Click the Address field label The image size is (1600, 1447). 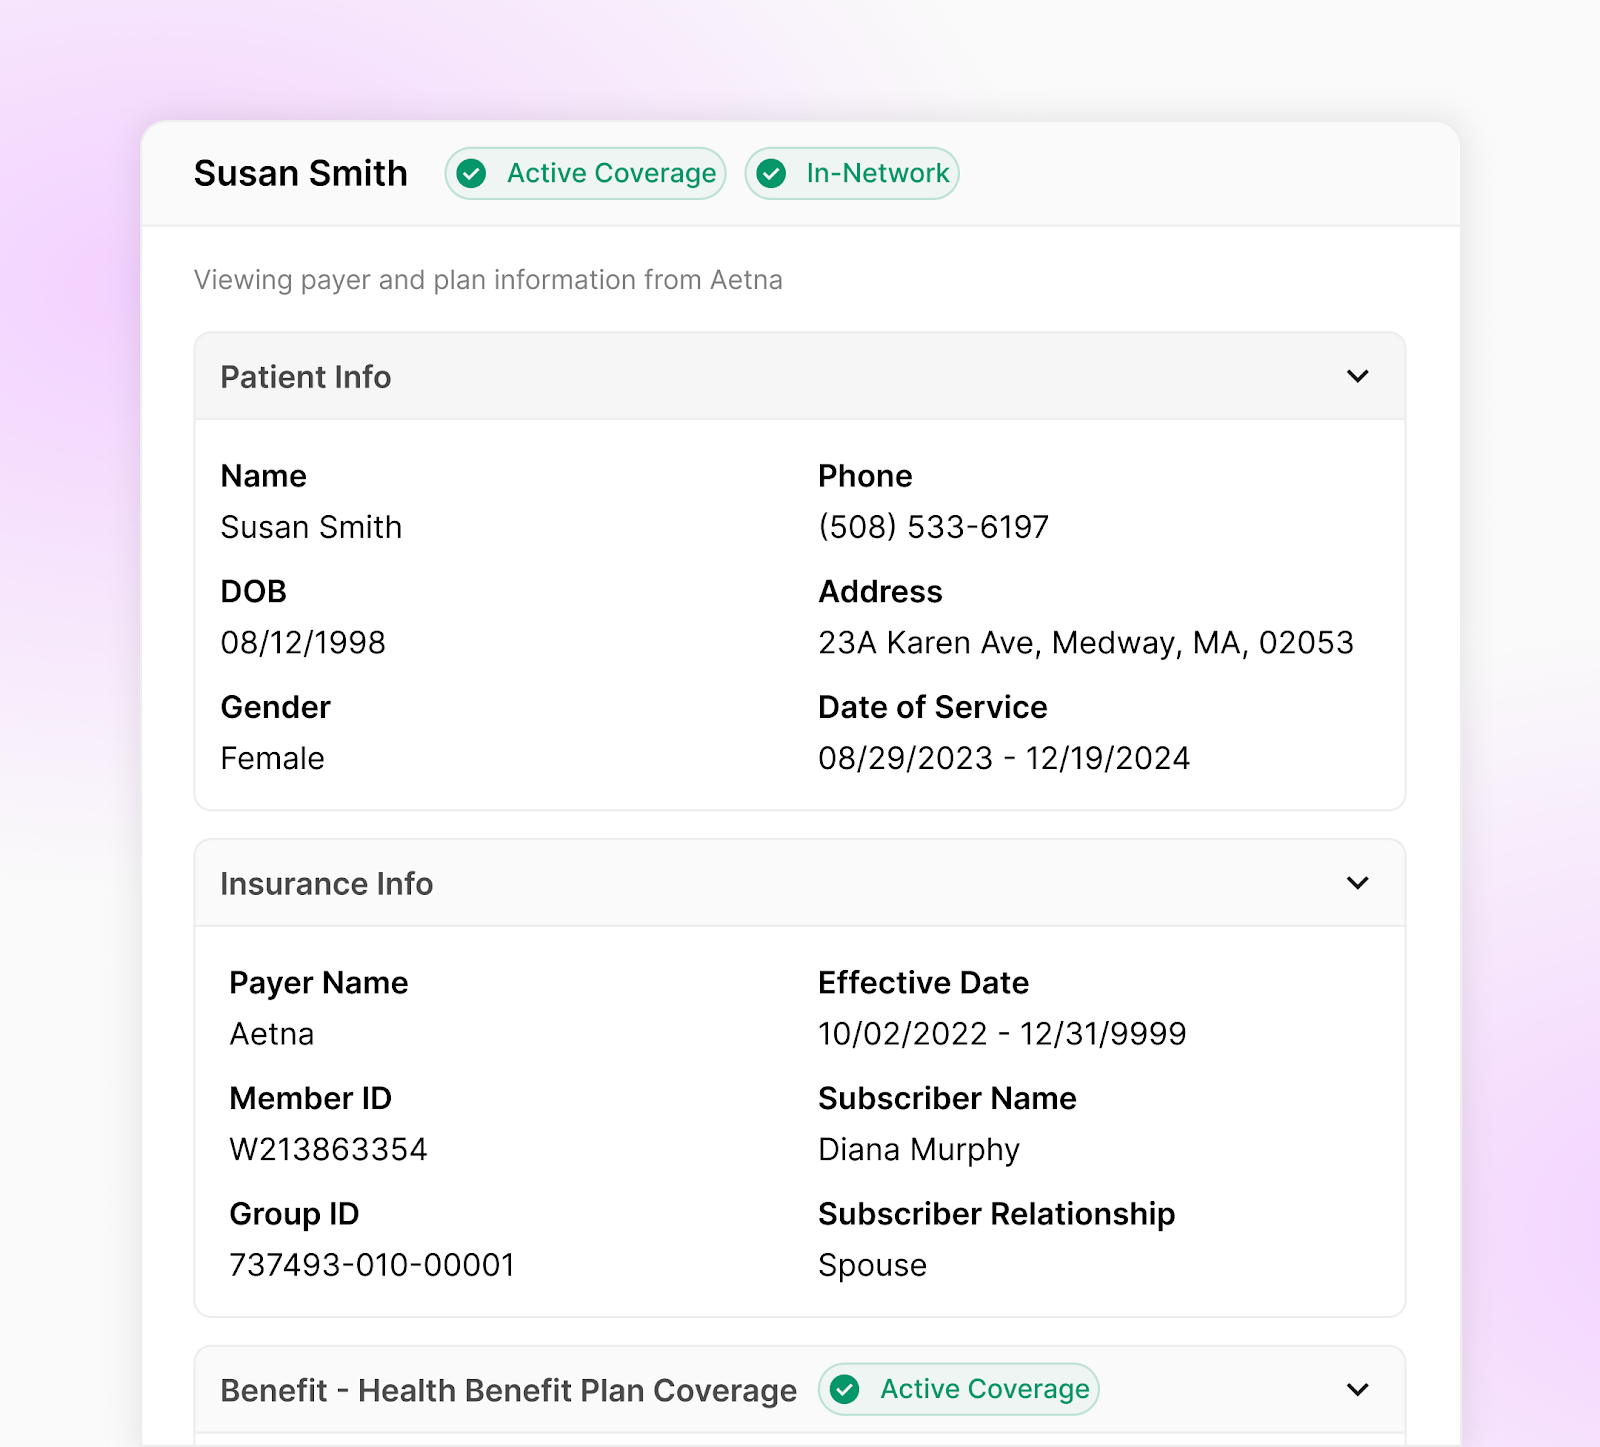coord(880,592)
